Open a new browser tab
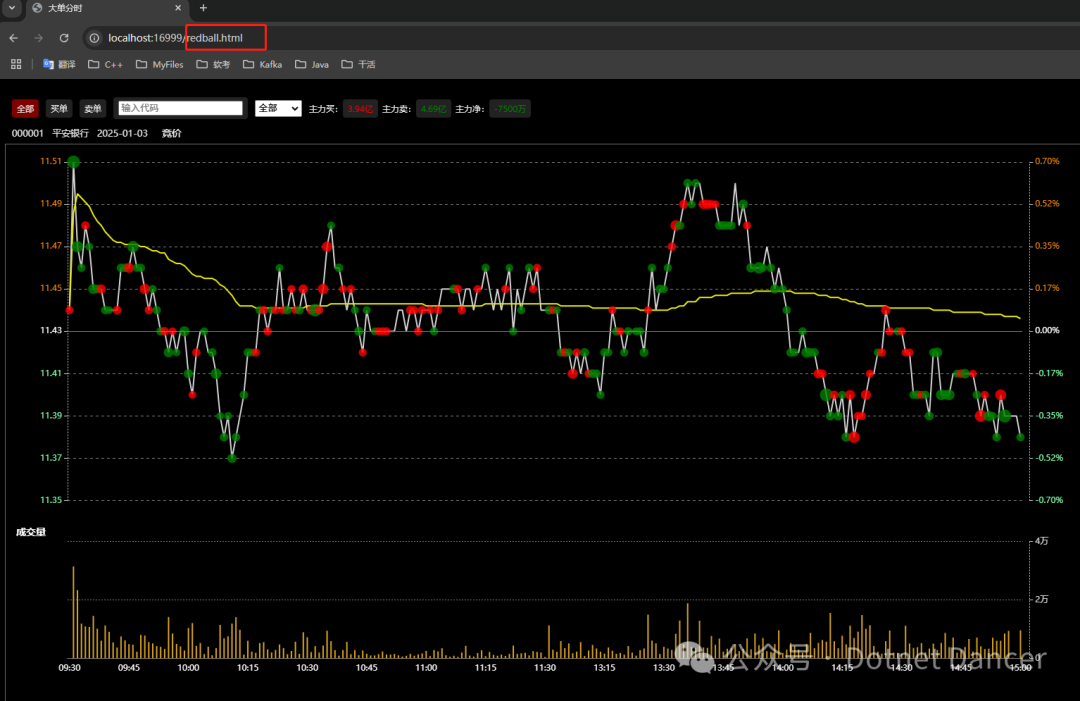The width and height of the screenshot is (1080, 701). (x=203, y=8)
